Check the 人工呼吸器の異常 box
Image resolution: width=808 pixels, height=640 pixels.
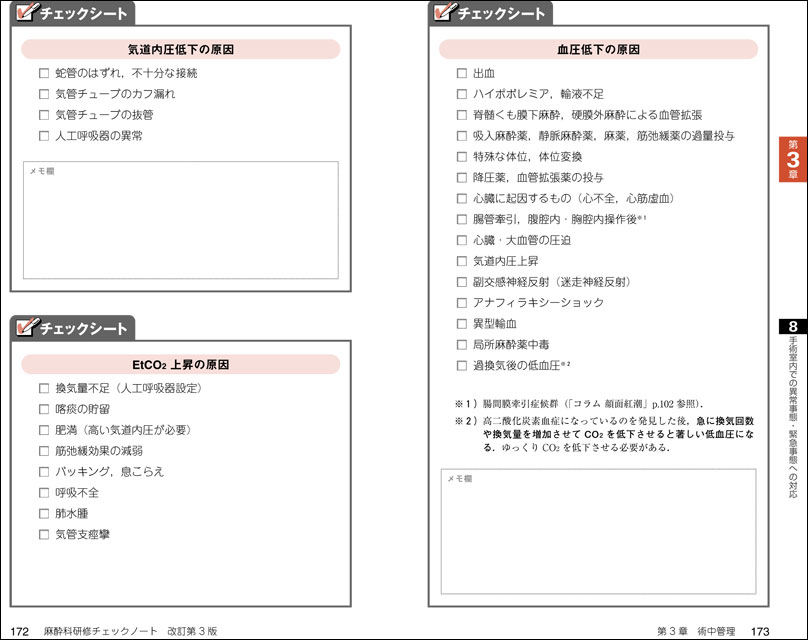[44, 136]
